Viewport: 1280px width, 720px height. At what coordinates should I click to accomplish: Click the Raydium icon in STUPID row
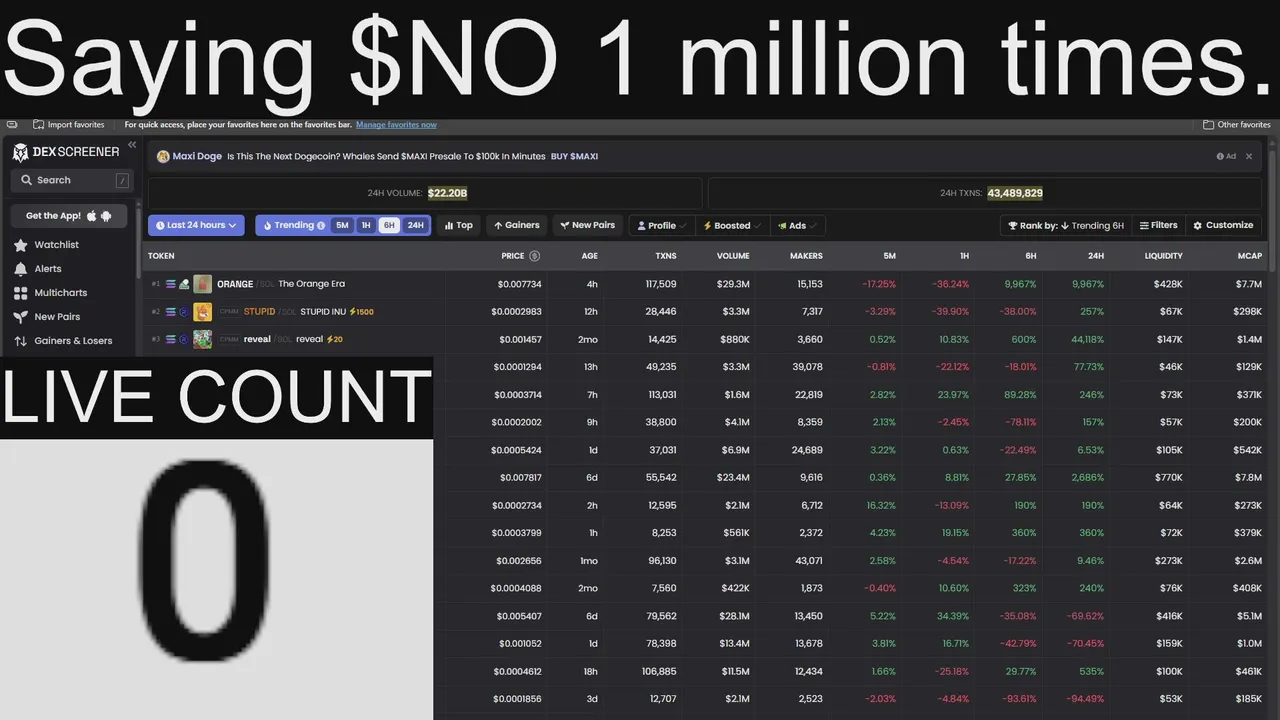pos(183,312)
